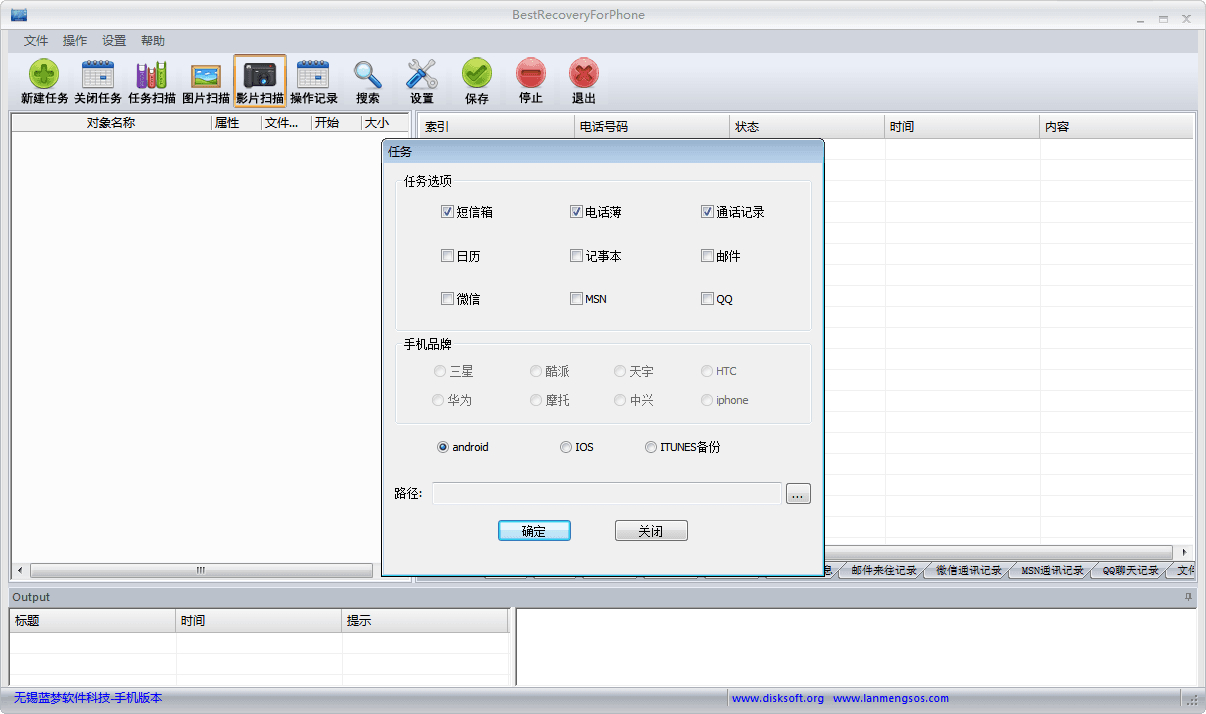Open the 操作记录 (Operation Log) toolbar icon
This screenshot has height=714, width=1206.
[314, 81]
